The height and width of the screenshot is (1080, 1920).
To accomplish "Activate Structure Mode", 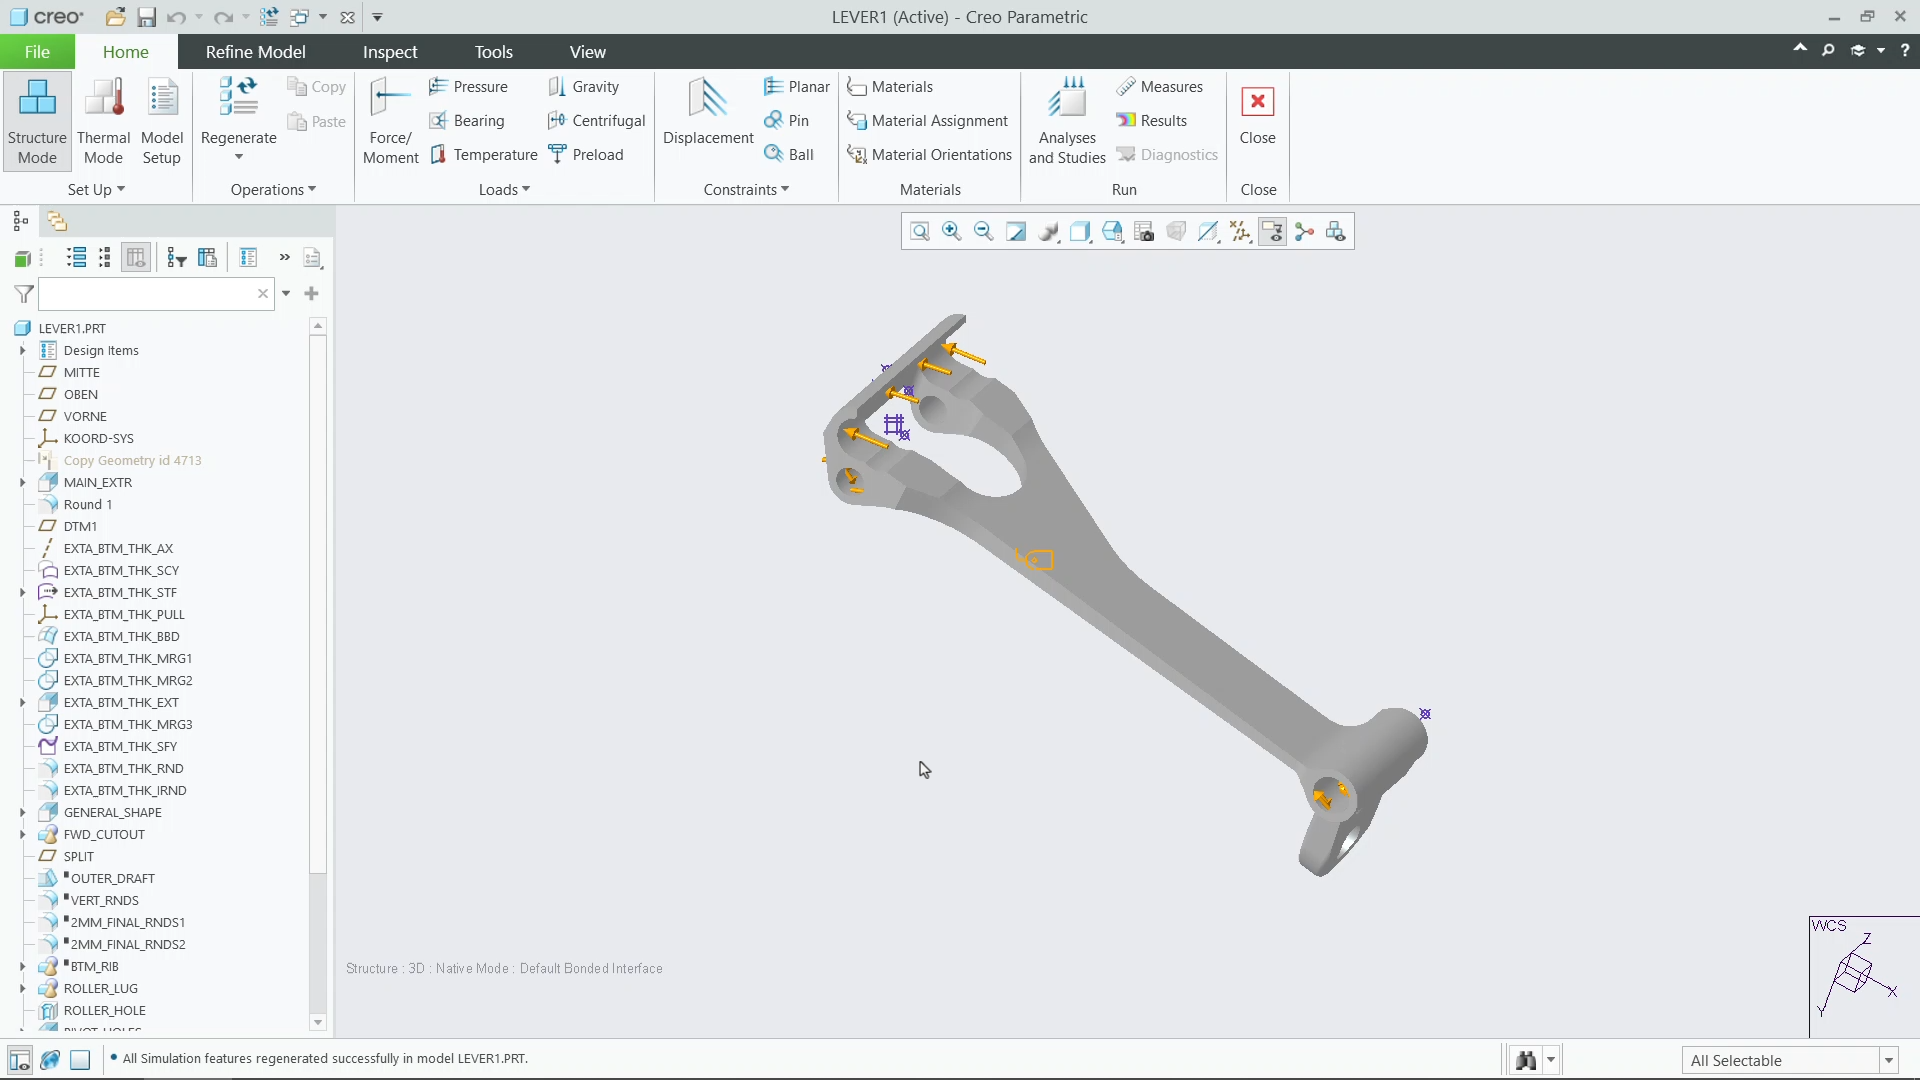I will pos(37,121).
